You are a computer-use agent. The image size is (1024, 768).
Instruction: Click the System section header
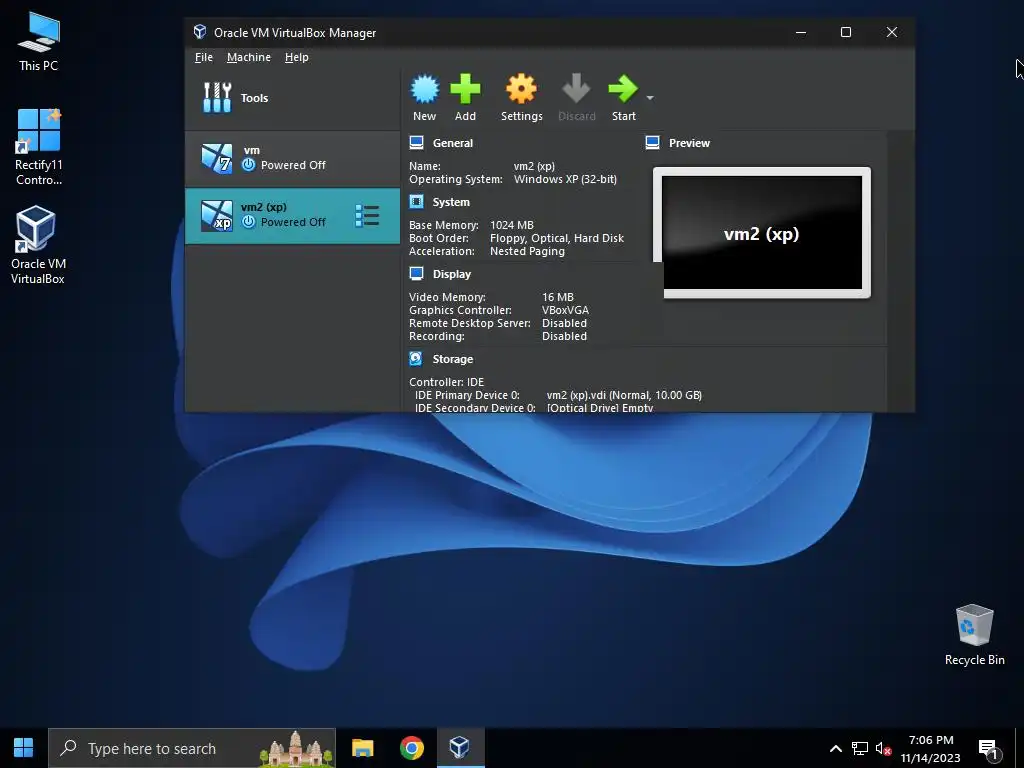[x=451, y=202]
